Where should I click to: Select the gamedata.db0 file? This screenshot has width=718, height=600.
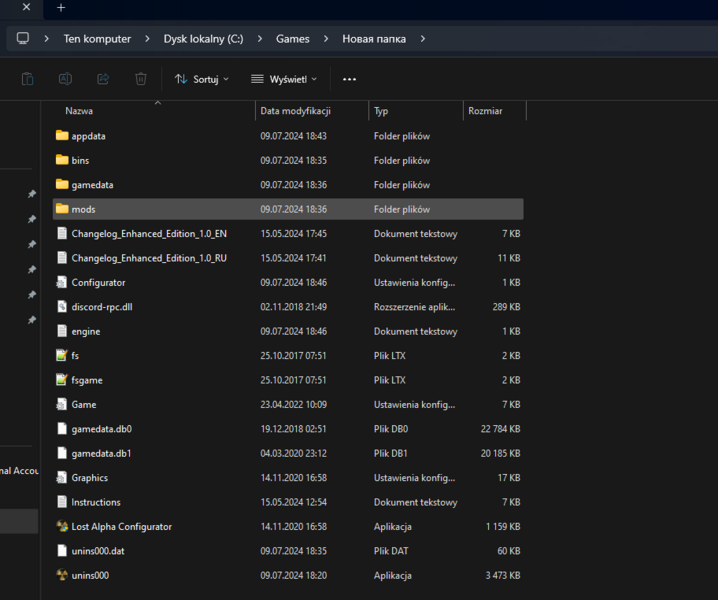click(x=101, y=429)
